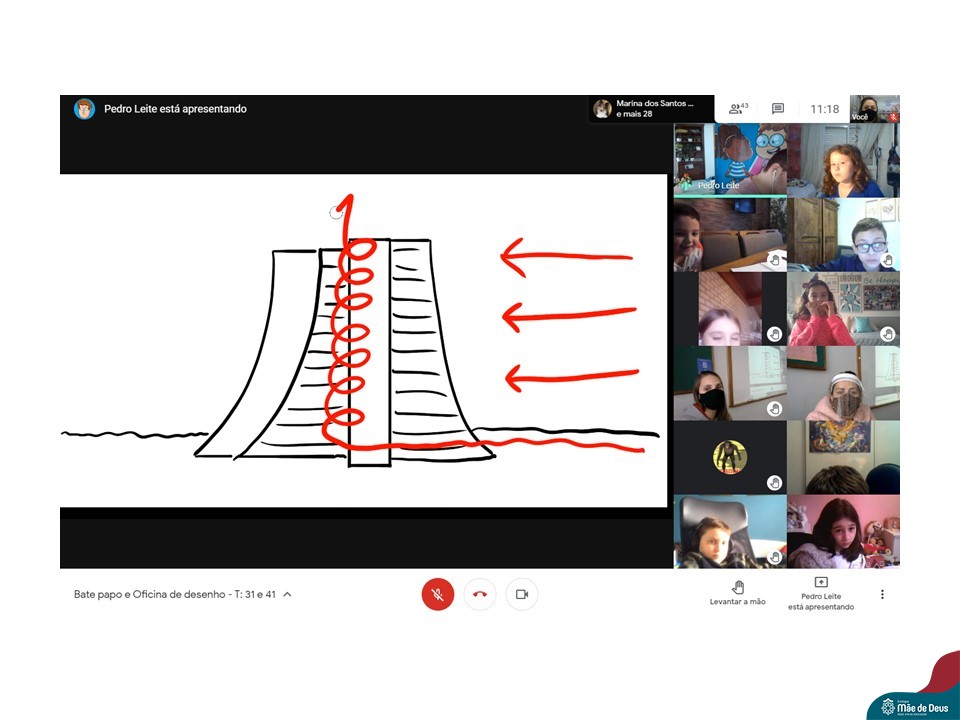Open the chat panel icon

pyautogui.click(x=778, y=109)
